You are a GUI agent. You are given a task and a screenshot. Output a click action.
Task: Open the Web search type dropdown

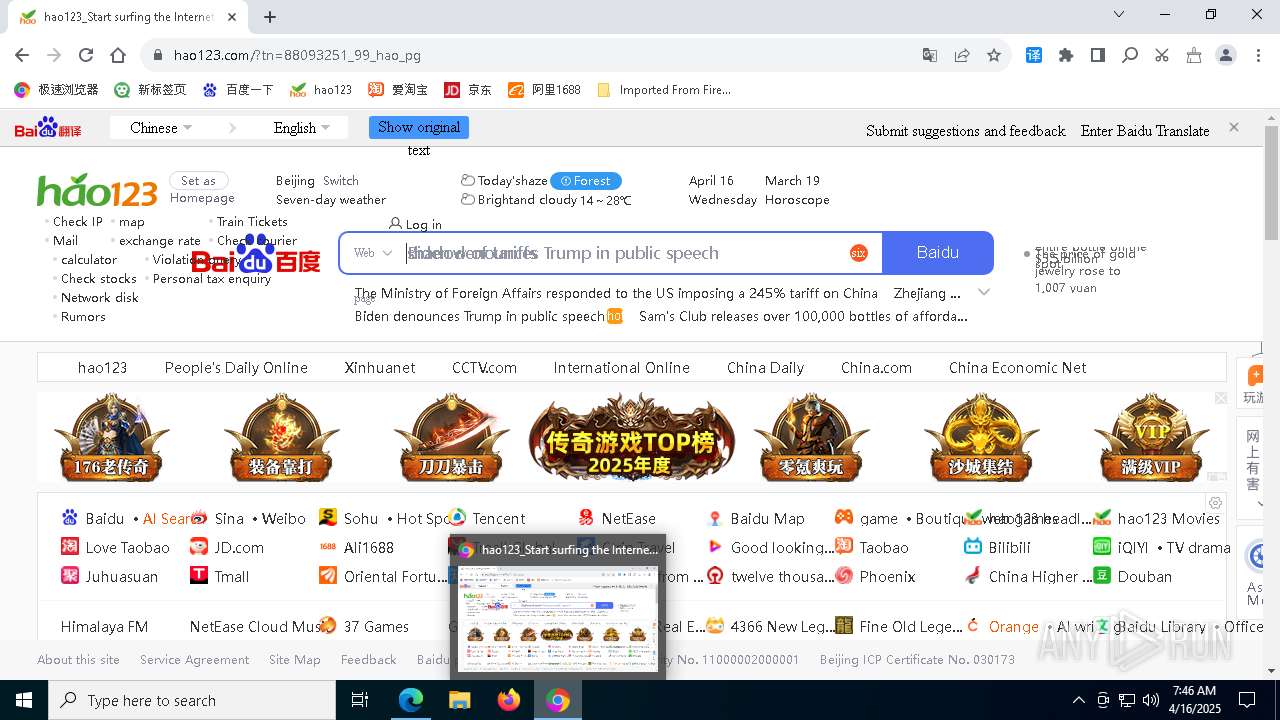(x=373, y=253)
